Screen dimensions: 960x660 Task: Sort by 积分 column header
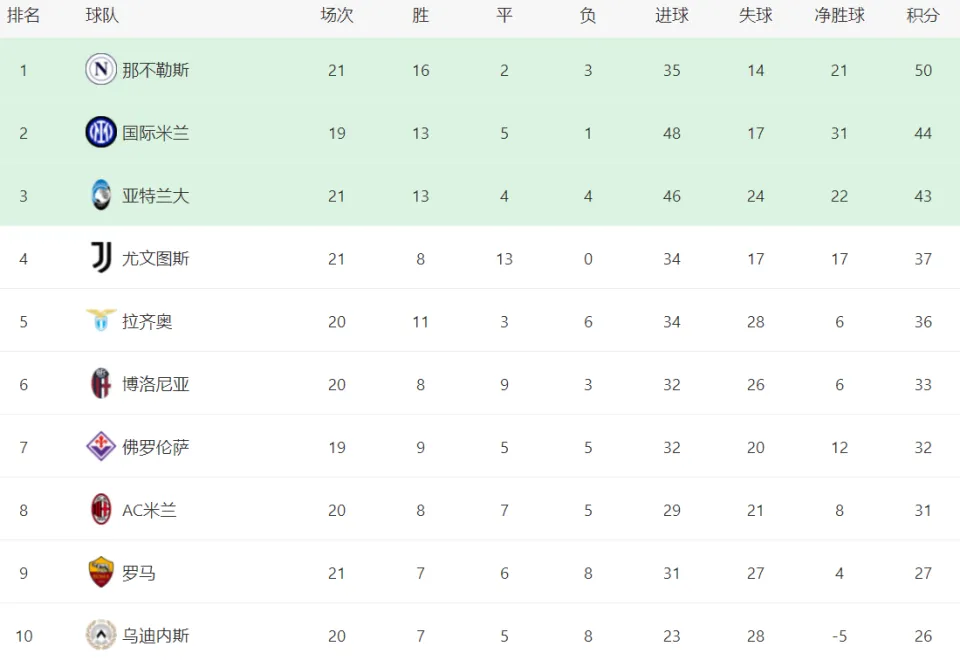[923, 15]
